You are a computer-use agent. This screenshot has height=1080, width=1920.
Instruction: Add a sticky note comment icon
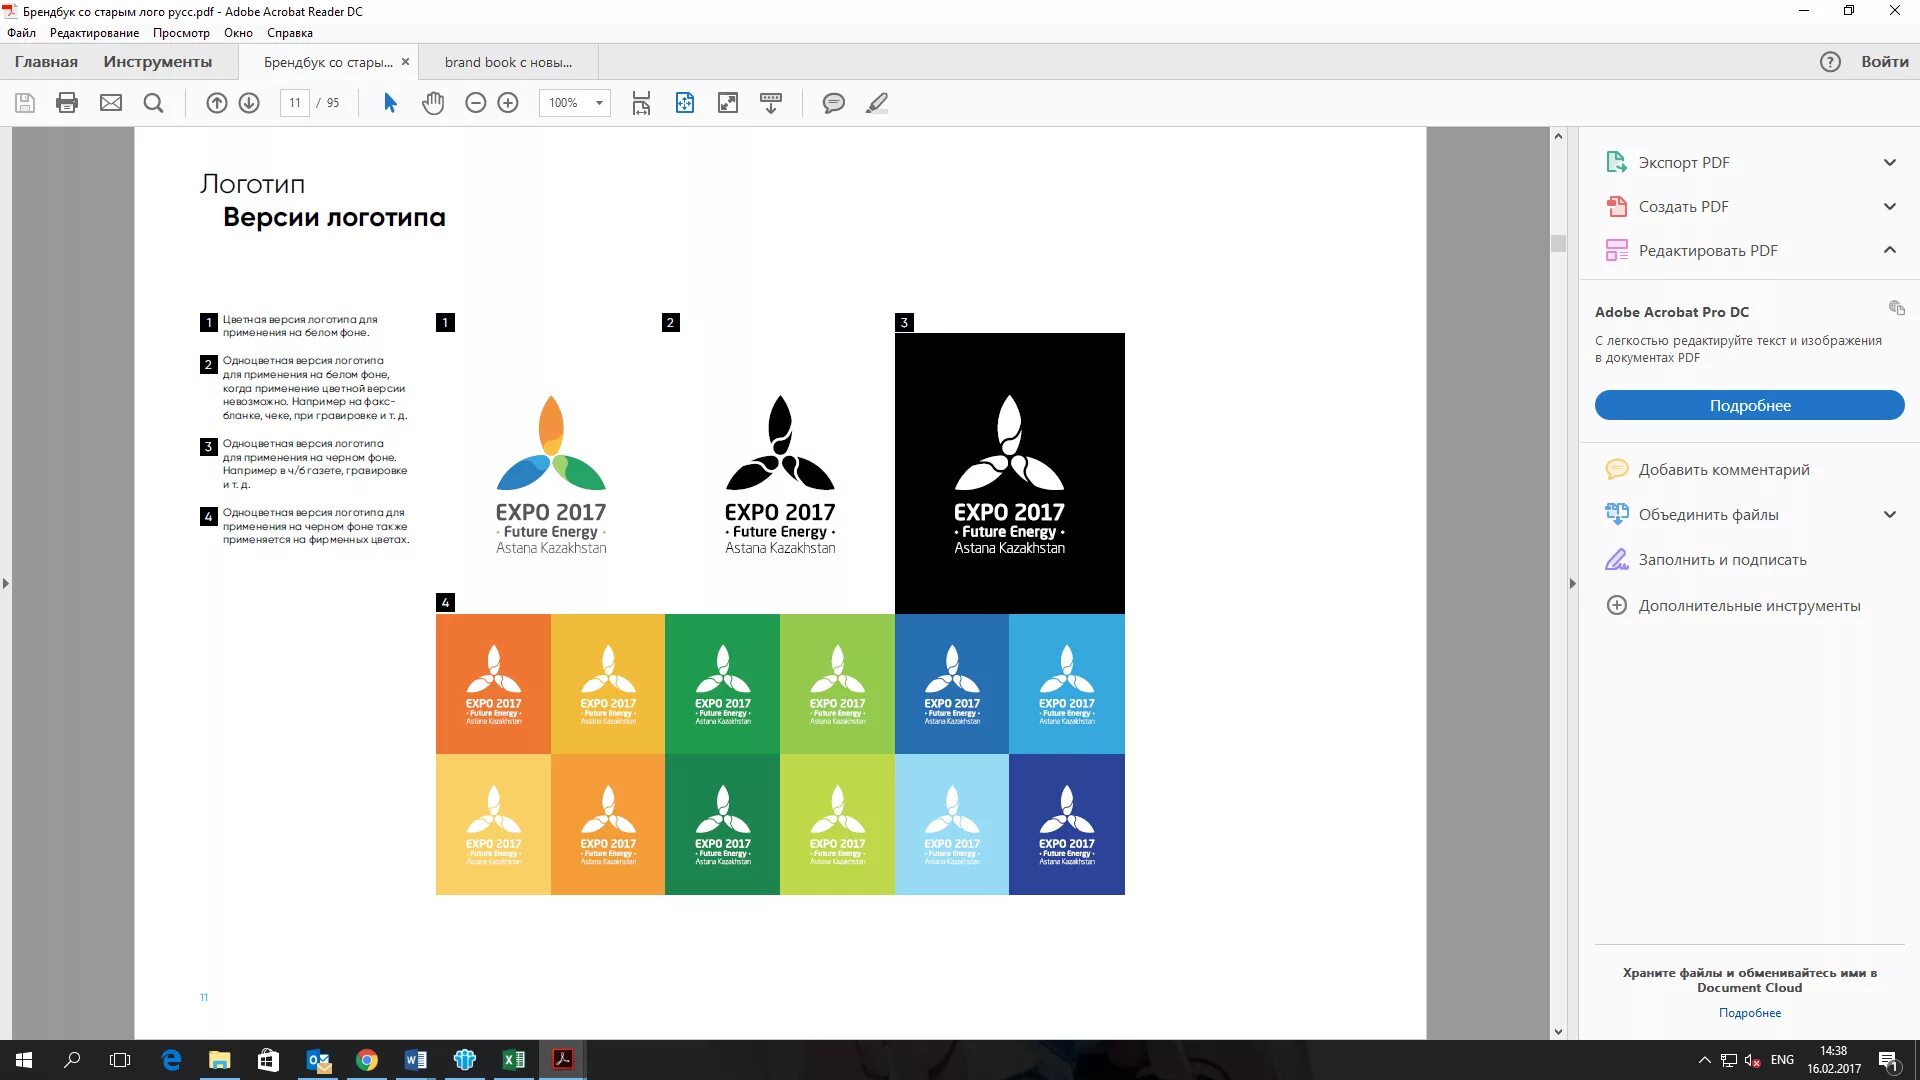click(x=833, y=103)
